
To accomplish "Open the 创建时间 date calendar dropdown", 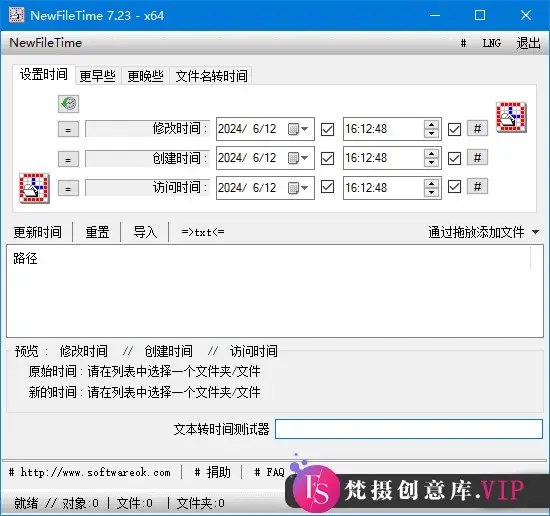I will click(298, 158).
